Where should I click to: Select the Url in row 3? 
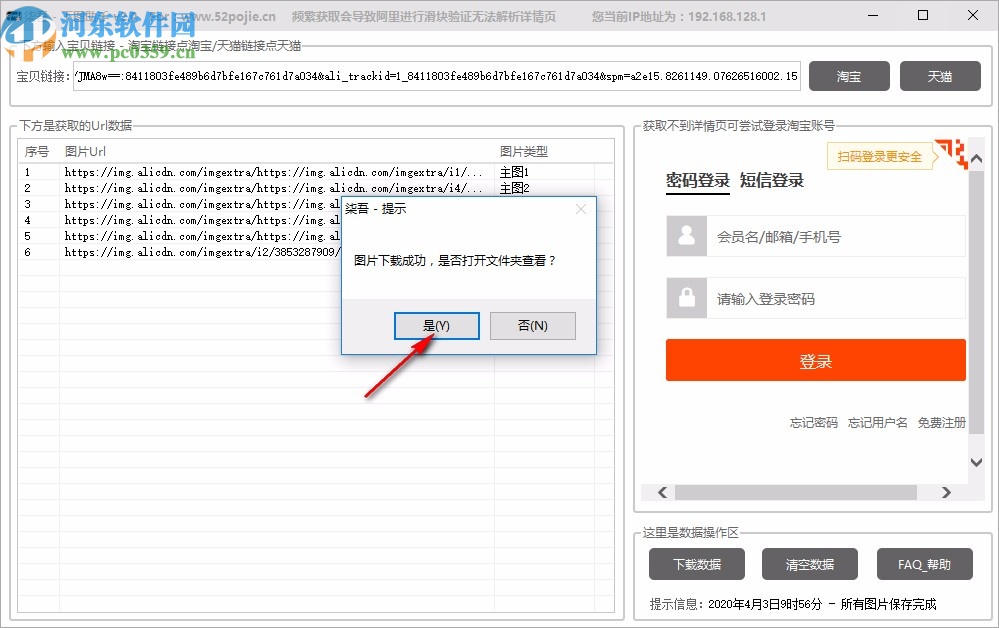tap(202, 204)
